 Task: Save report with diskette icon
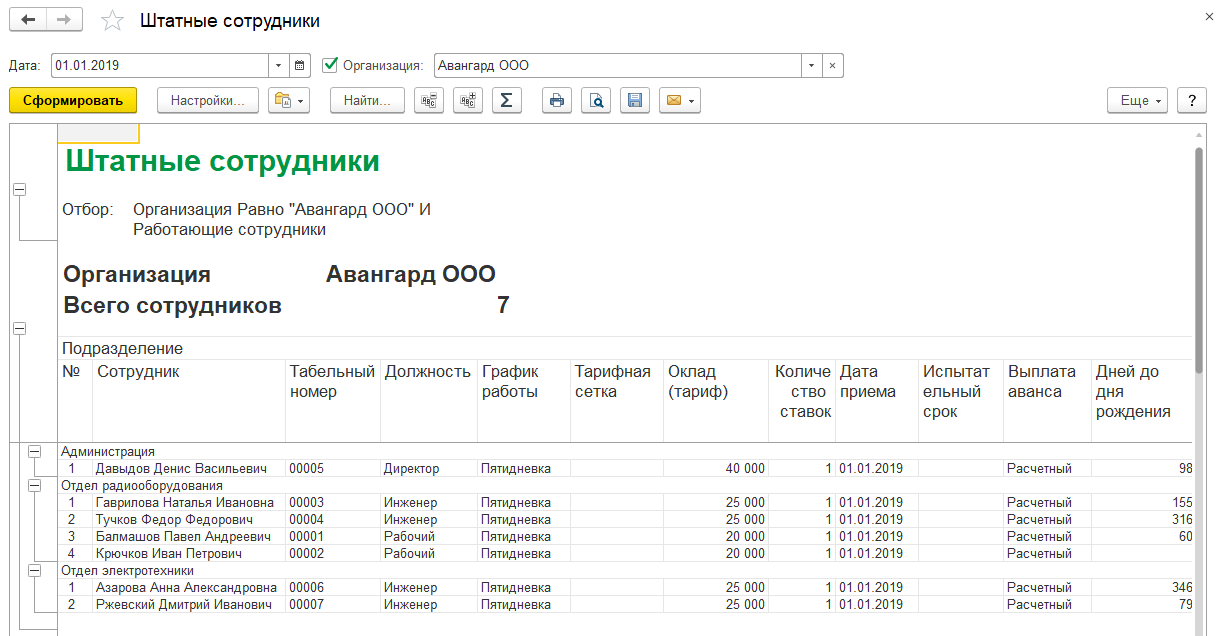(x=633, y=100)
